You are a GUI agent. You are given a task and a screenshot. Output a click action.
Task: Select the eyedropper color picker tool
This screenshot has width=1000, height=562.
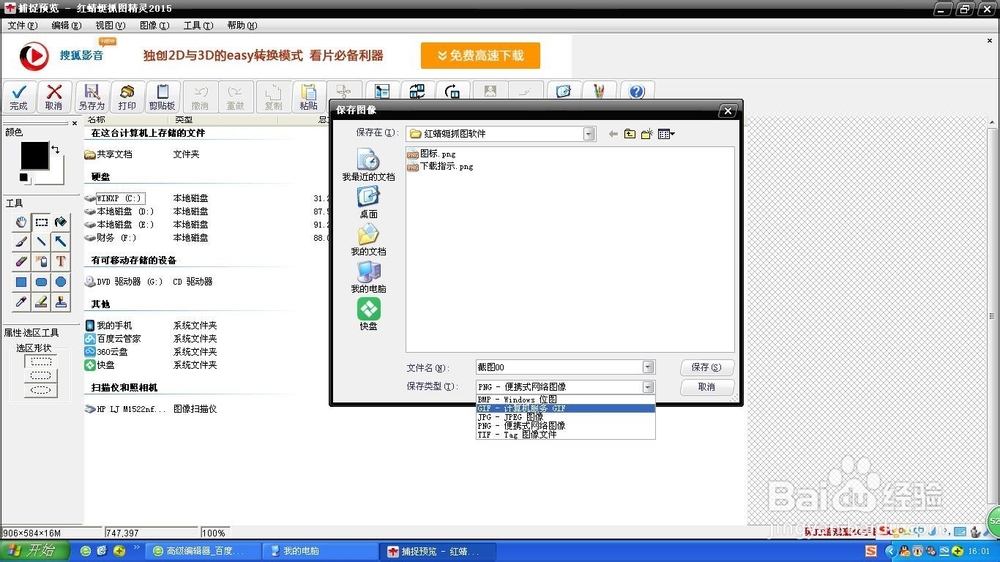pos(21,302)
